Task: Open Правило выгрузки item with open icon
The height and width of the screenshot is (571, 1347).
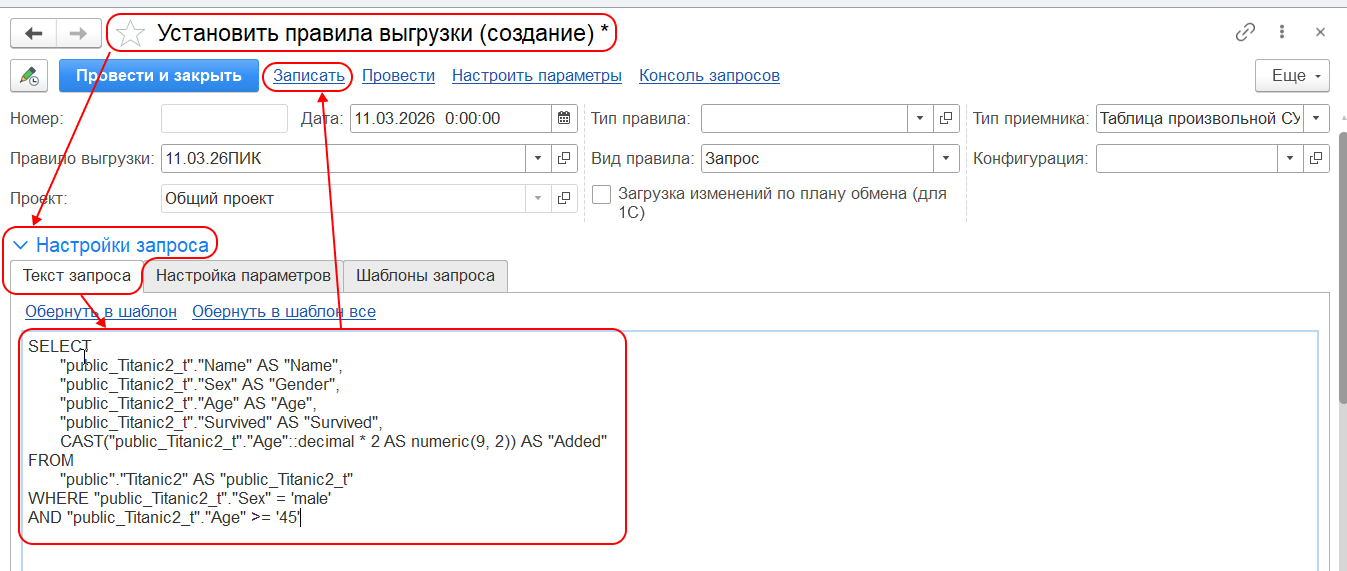Action: pyautogui.click(x=564, y=158)
